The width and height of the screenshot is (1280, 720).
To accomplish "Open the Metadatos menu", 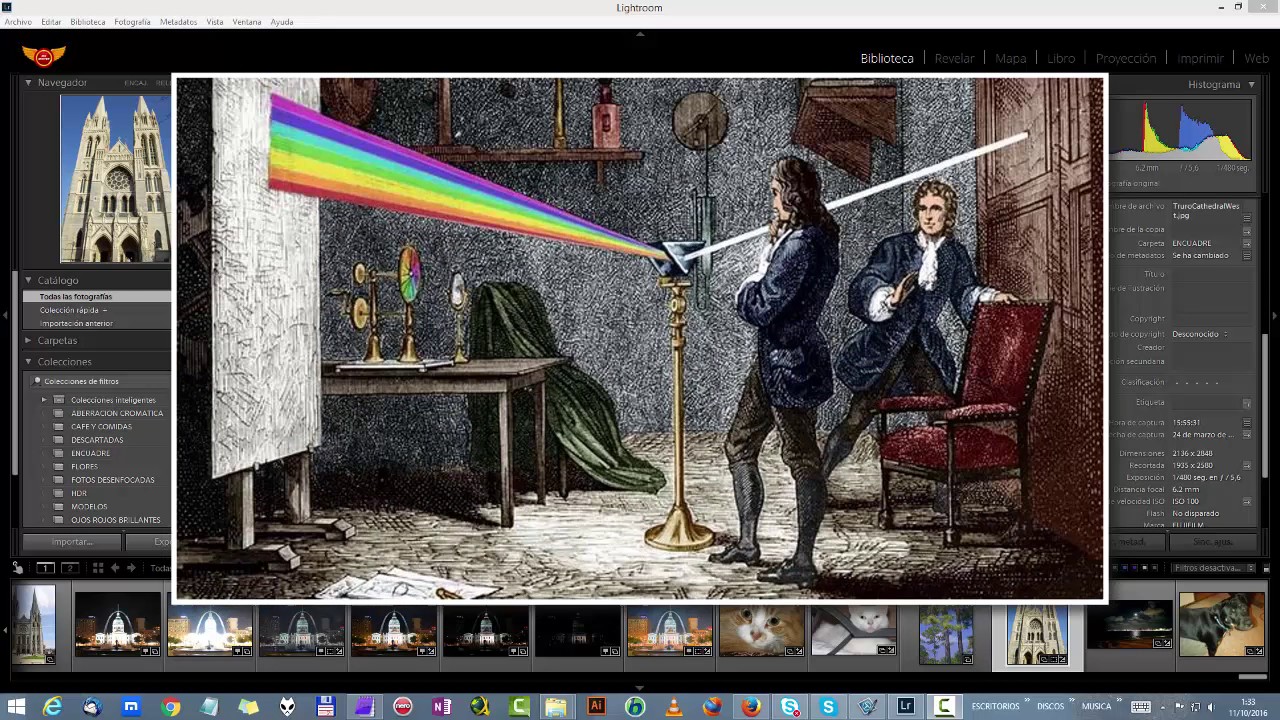I will pyautogui.click(x=178, y=22).
